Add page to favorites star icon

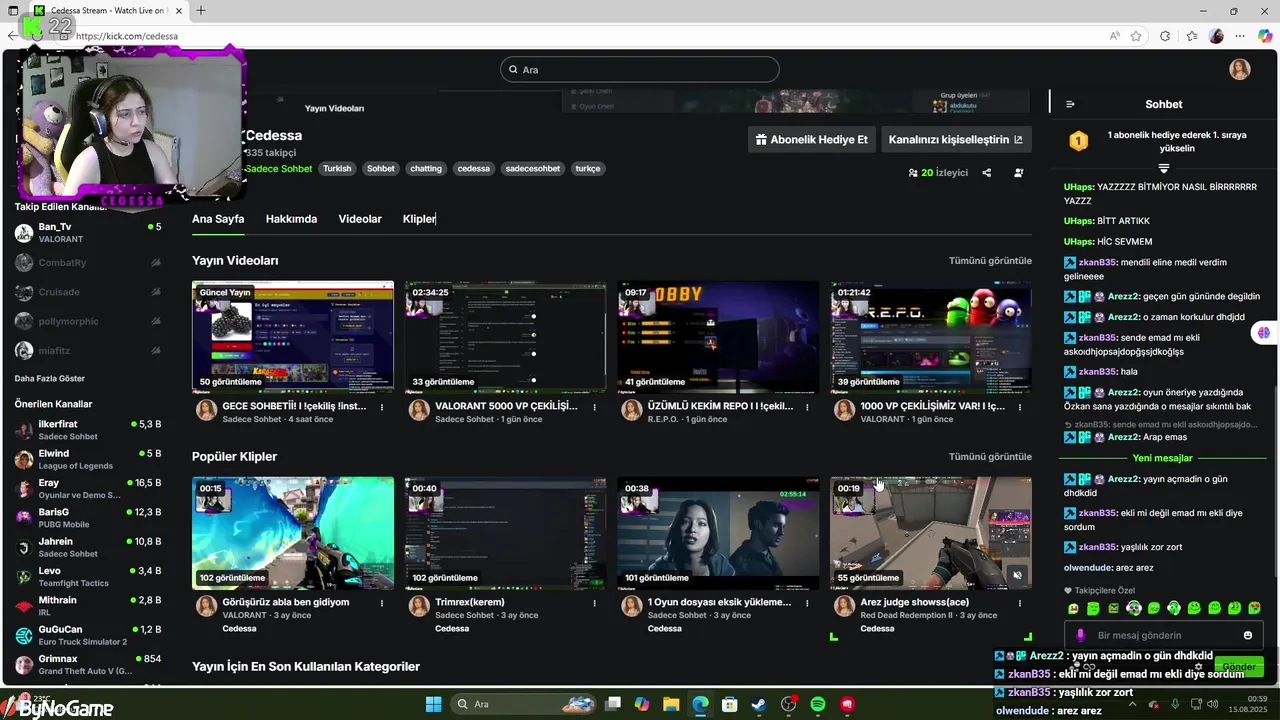pyautogui.click(x=1136, y=36)
